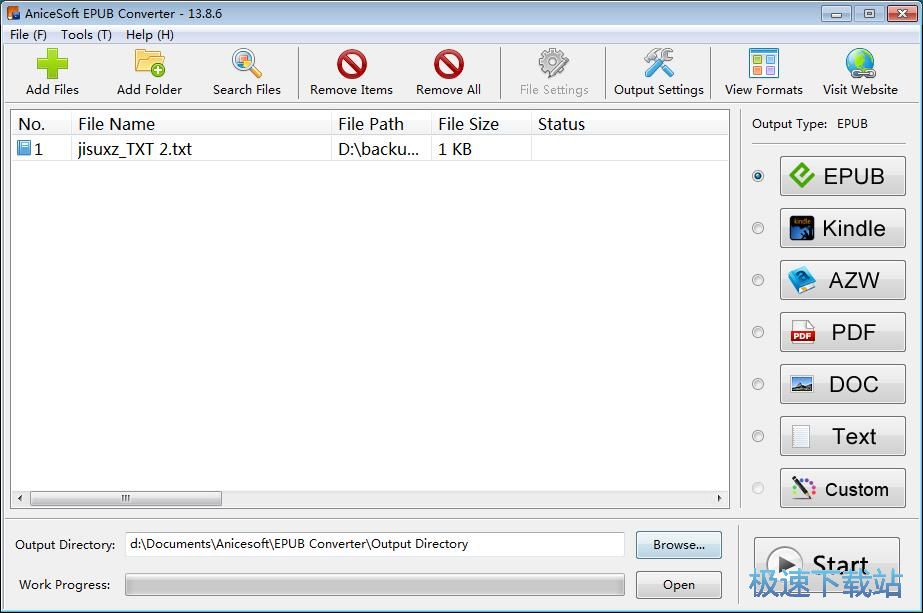Click Browse to change output directory
Image resolution: width=923 pixels, height=613 pixels.
(x=678, y=545)
